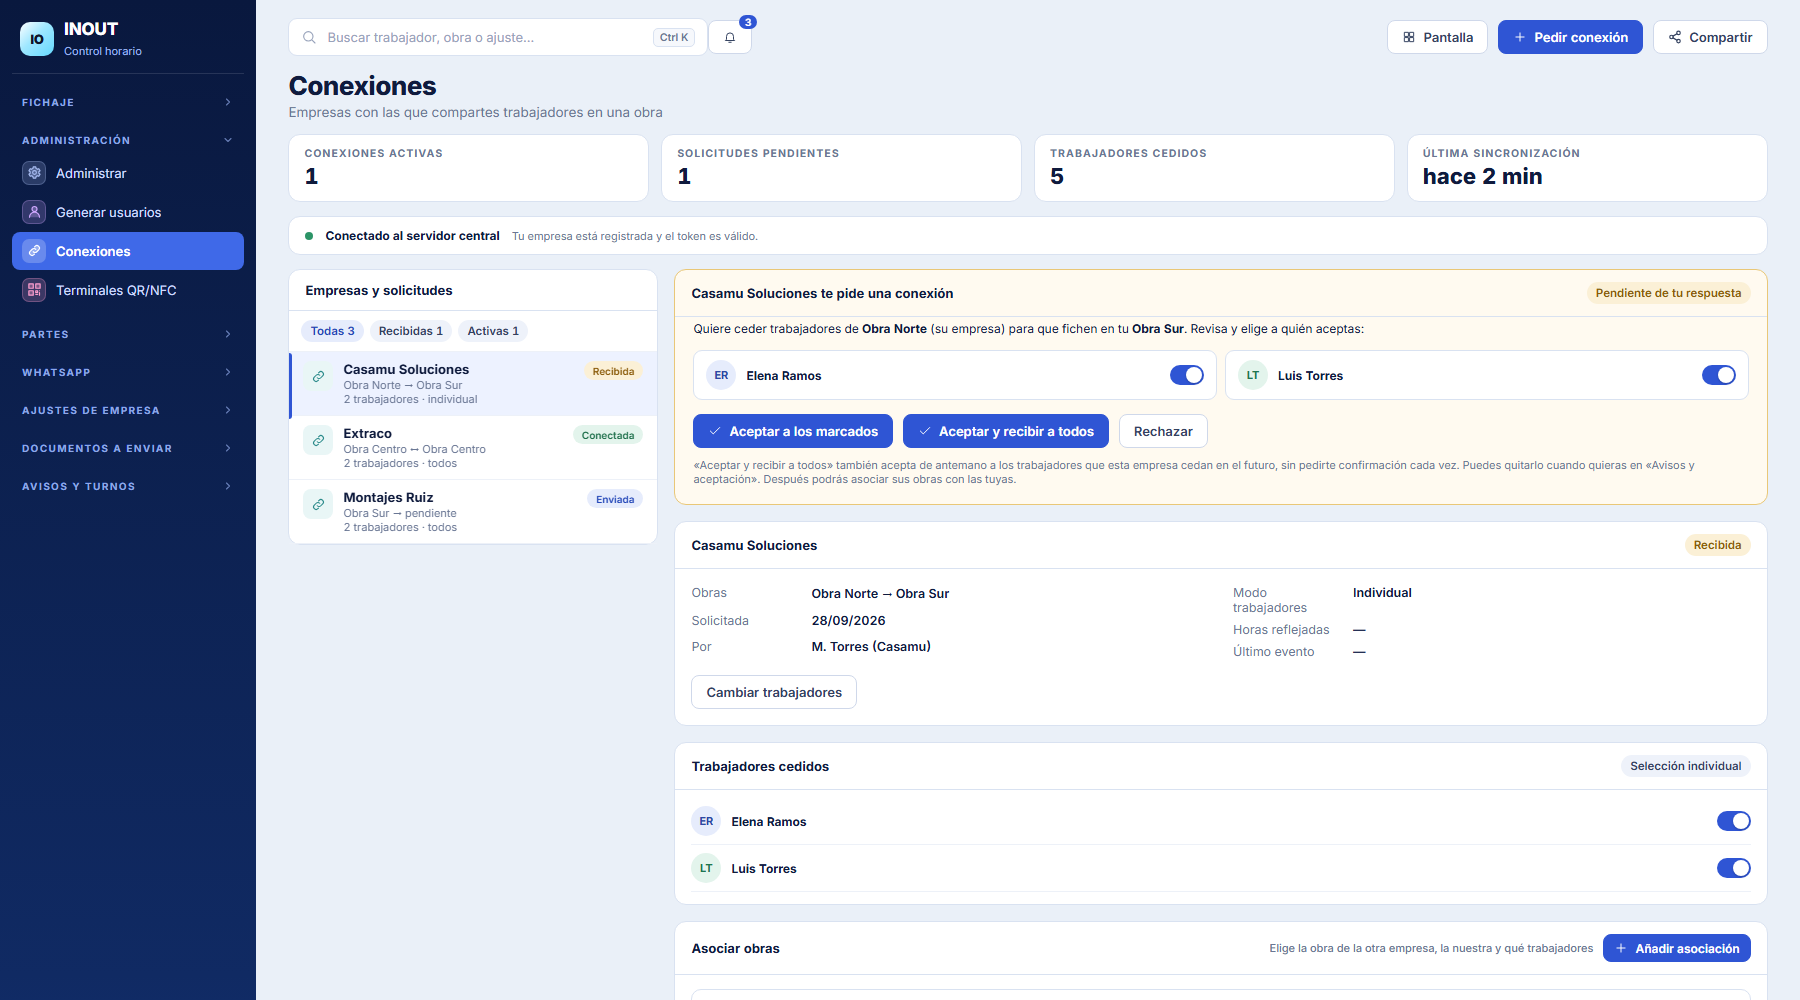Click LT avatar in the request card

pyautogui.click(x=1253, y=375)
